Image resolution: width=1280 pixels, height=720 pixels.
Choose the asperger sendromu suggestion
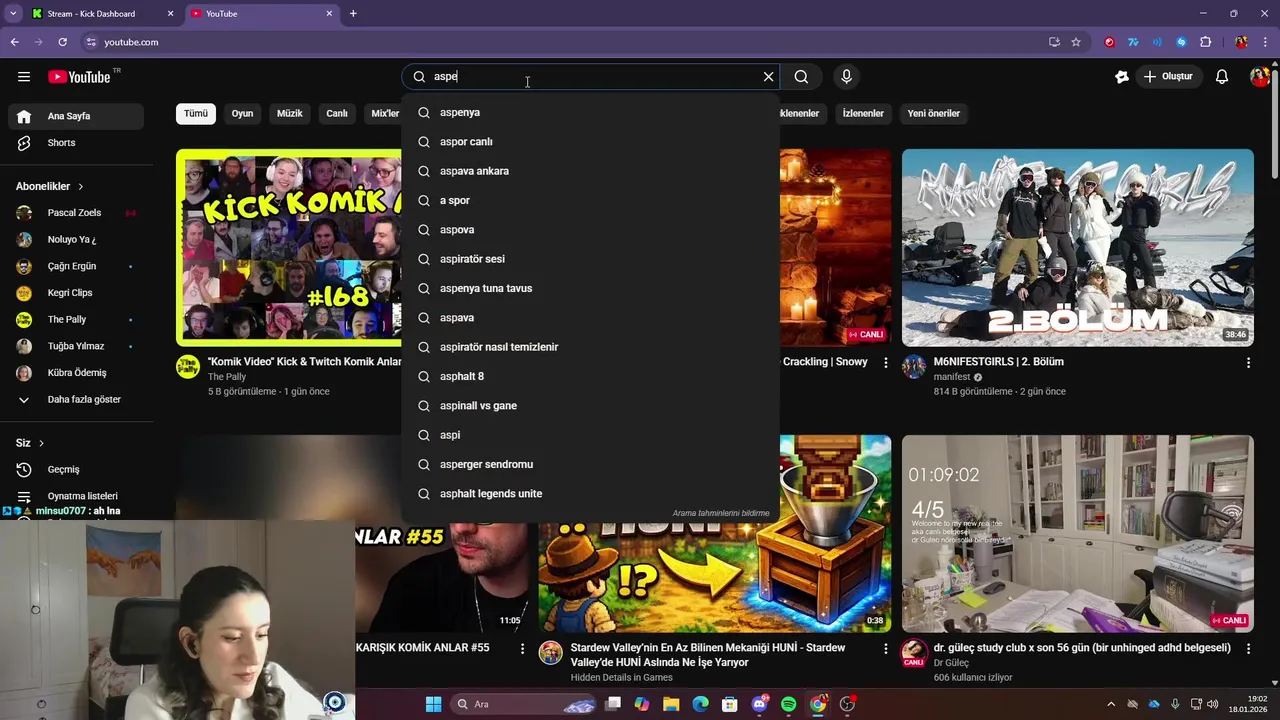(x=591, y=465)
